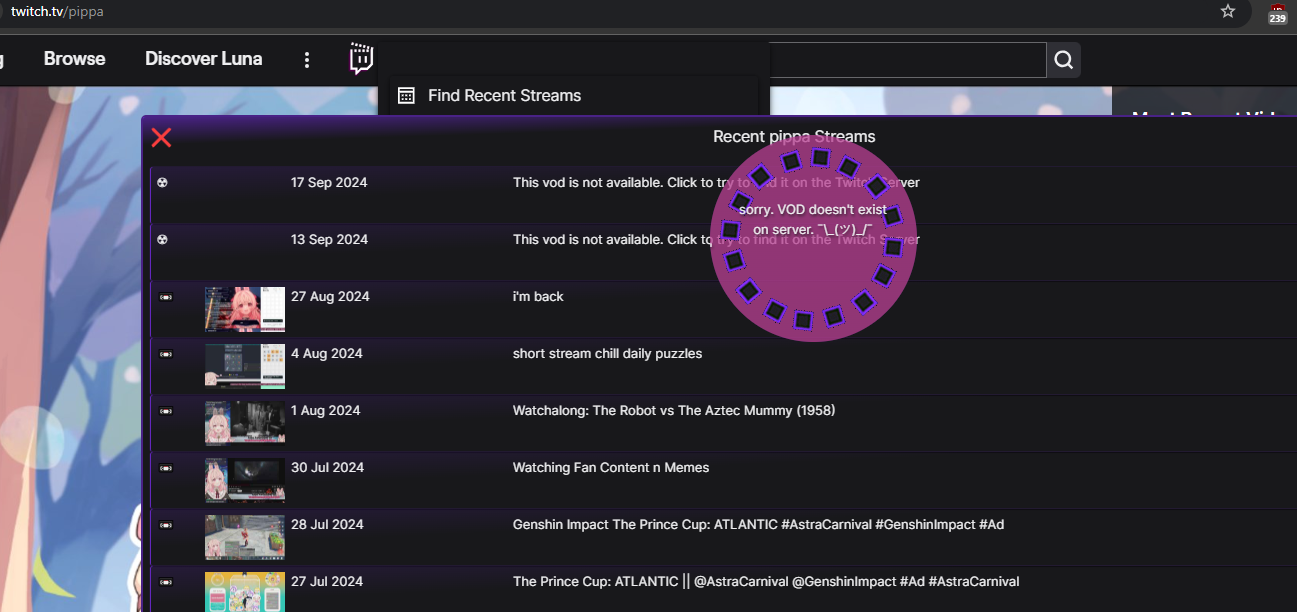Bookmark this page with the star icon
Viewport: 1297px width, 612px height.
point(1228,12)
